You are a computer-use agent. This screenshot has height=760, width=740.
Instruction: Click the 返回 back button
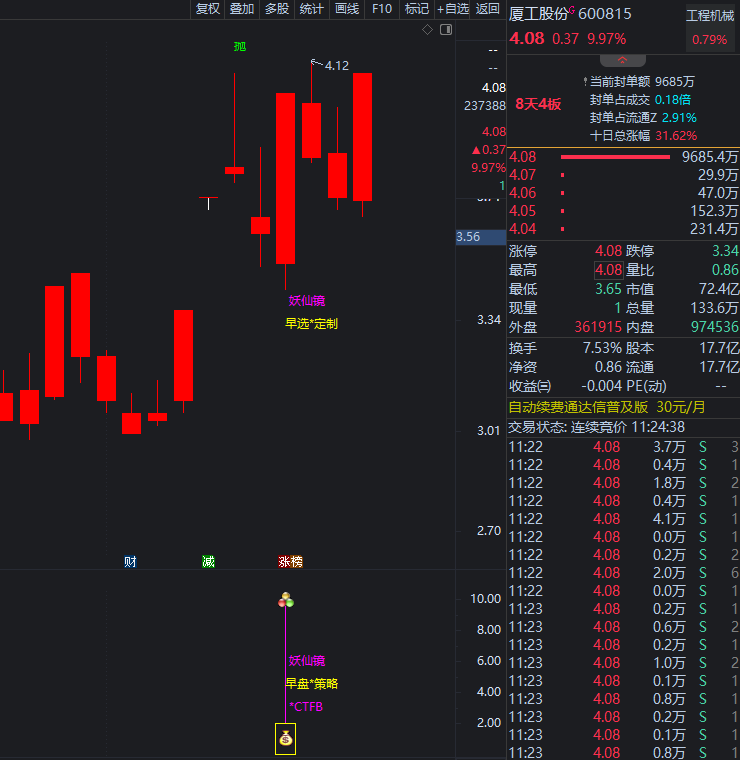pos(487,9)
